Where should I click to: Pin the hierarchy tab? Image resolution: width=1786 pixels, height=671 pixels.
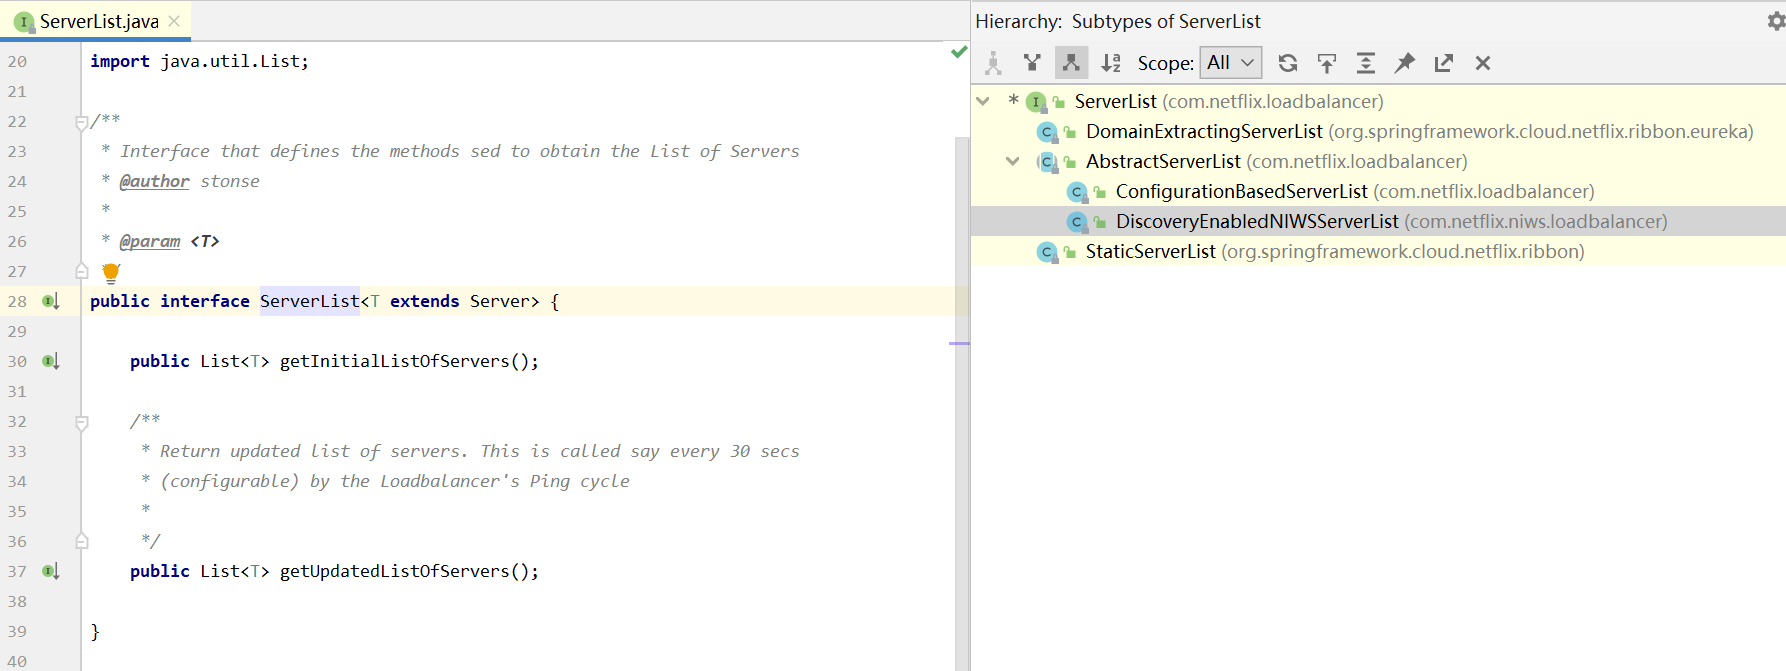coord(1405,63)
